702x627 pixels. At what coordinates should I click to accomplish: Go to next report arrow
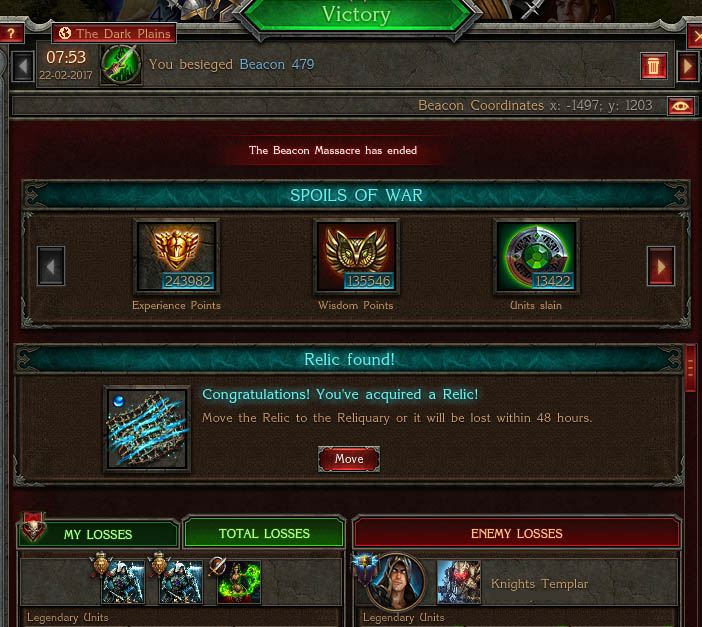click(x=687, y=66)
